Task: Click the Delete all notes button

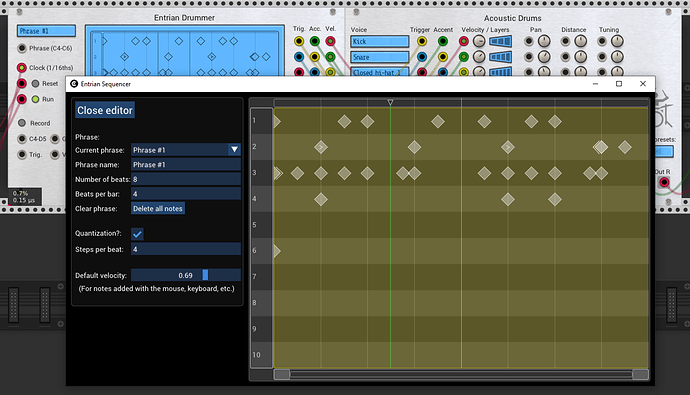Action: coord(158,208)
